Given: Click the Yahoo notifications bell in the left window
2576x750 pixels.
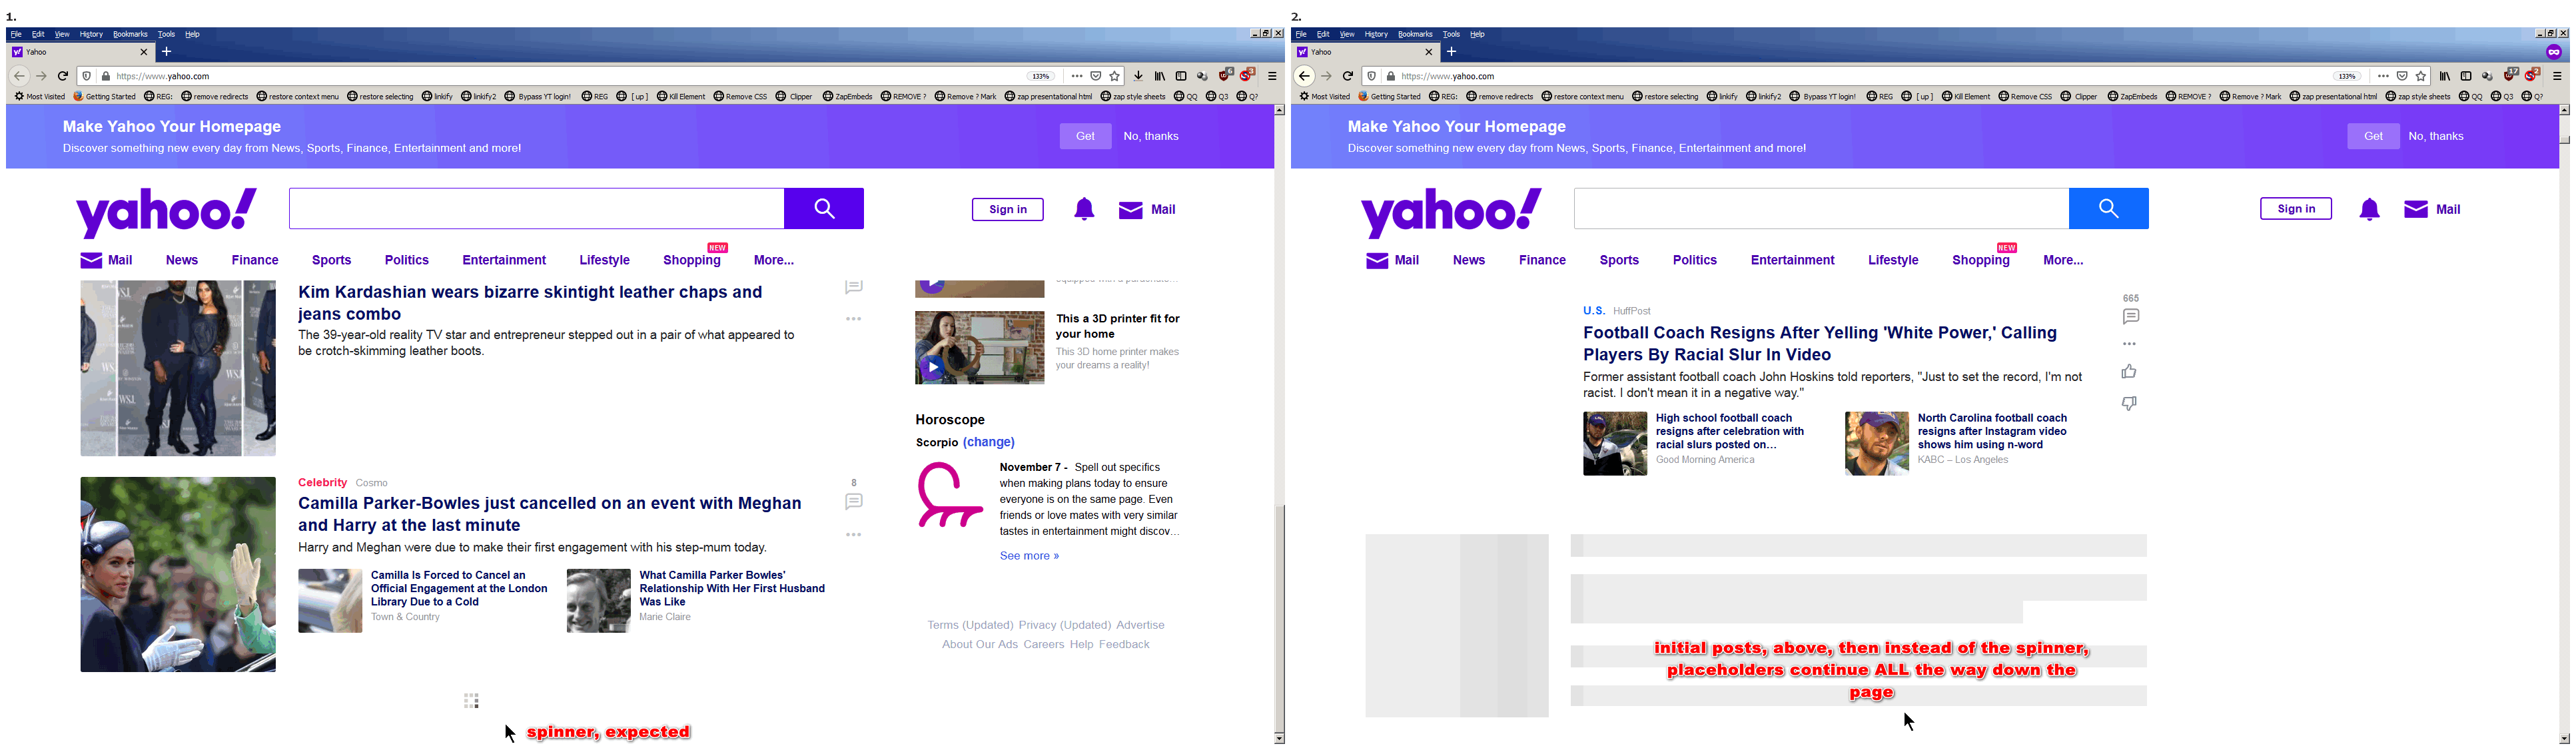Looking at the screenshot, I should pyautogui.click(x=1084, y=209).
